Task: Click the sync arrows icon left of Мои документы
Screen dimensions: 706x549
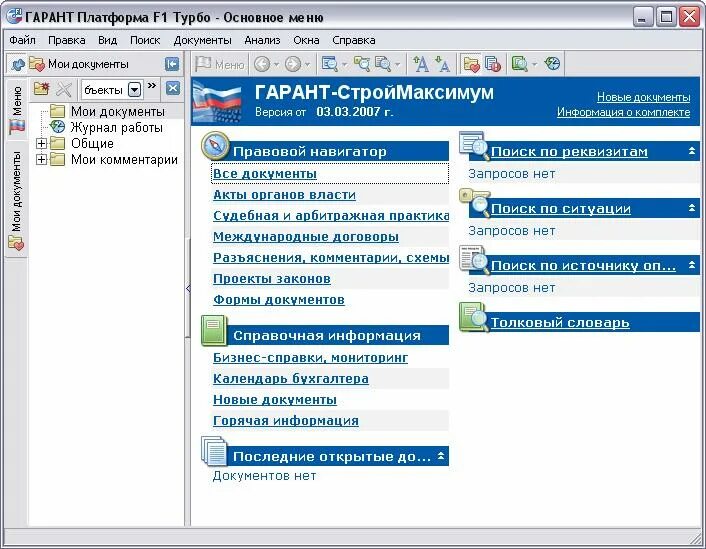Action: pyautogui.click(x=18, y=64)
